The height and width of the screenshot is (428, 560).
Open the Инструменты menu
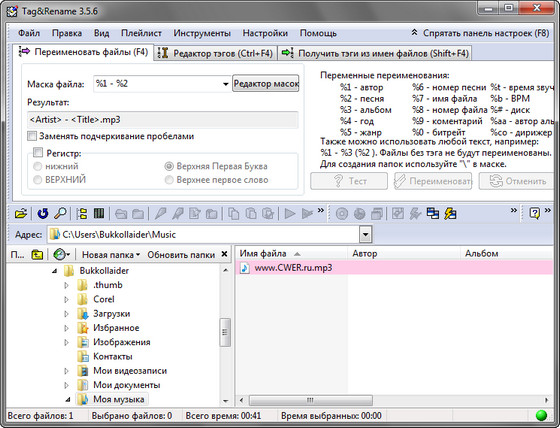[202, 33]
